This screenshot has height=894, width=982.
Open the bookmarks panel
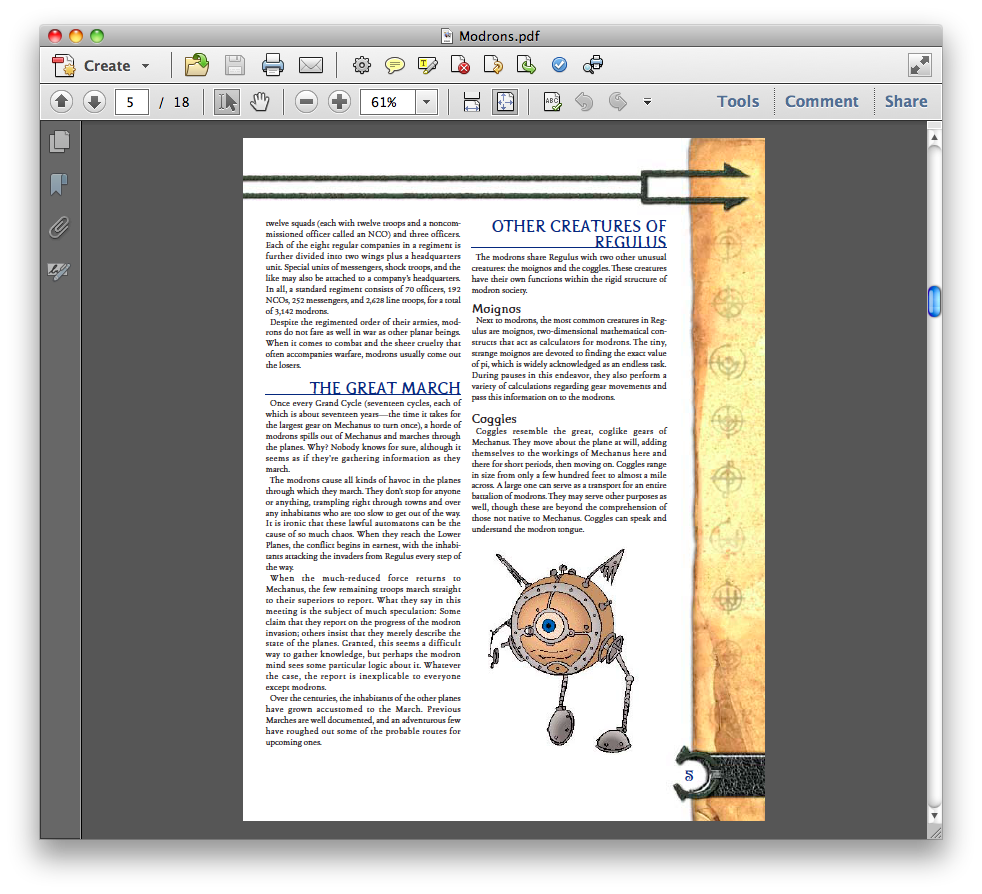[x=59, y=185]
